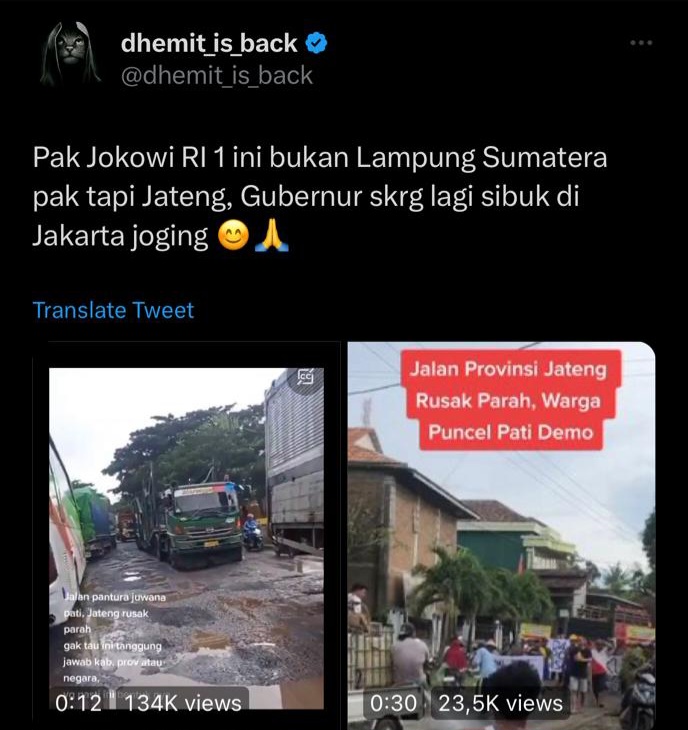Open the @dhemit_is_back handle link
688x730 pixels.
[216, 75]
